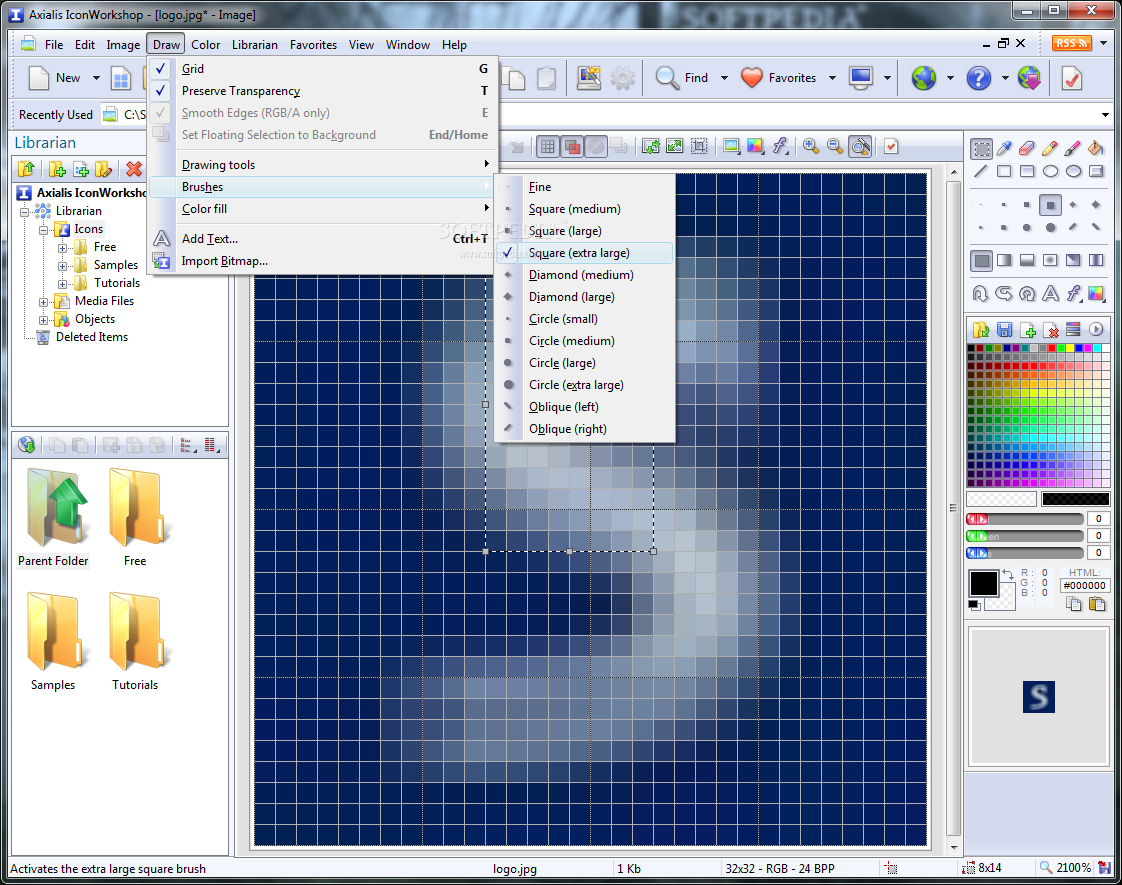Select the Pencil tool
The width and height of the screenshot is (1122, 885).
click(x=1050, y=148)
